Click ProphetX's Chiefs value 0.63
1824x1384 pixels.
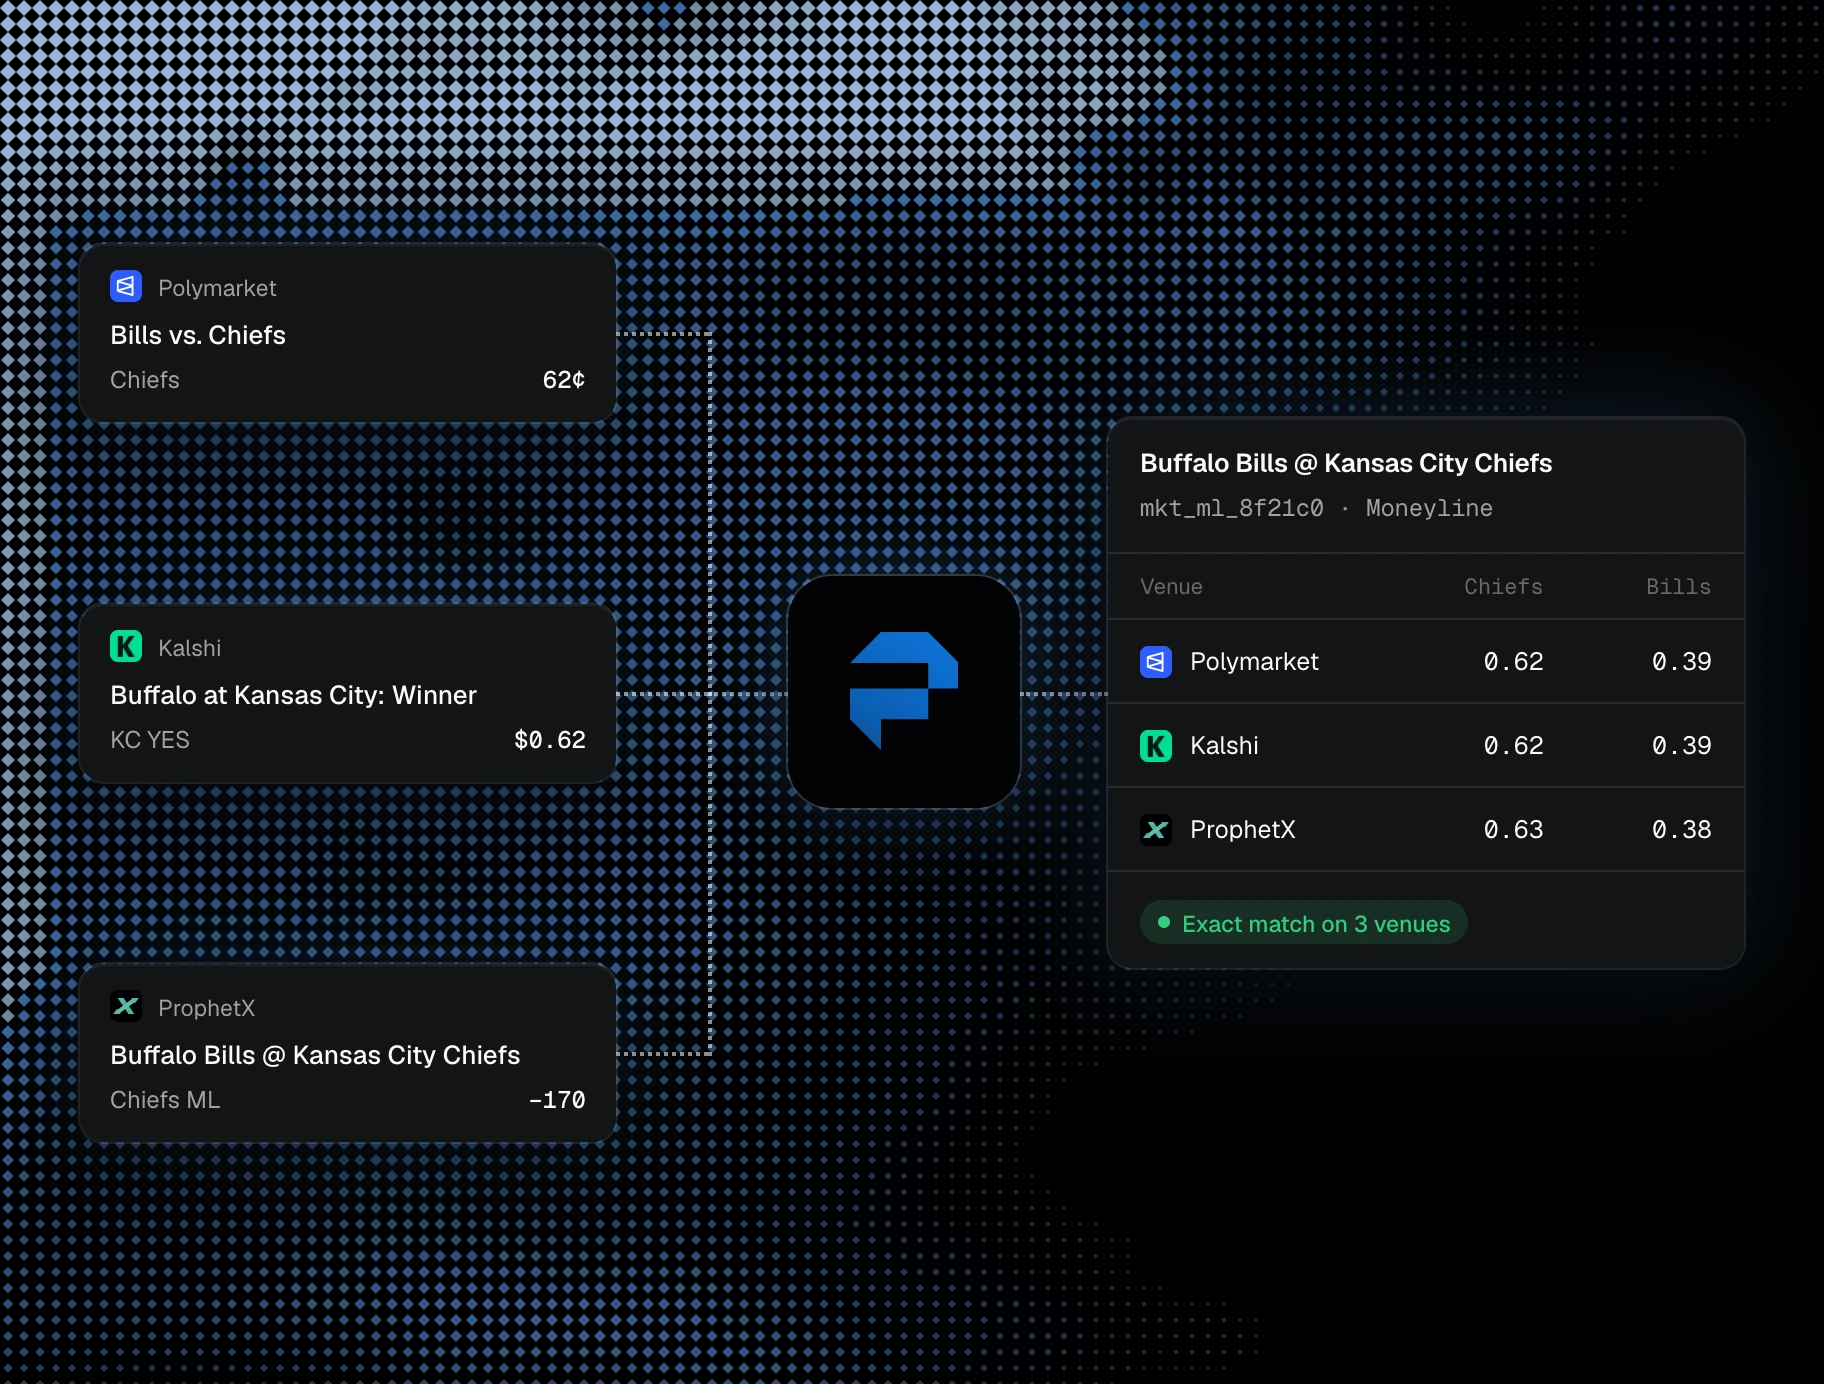pos(1514,830)
